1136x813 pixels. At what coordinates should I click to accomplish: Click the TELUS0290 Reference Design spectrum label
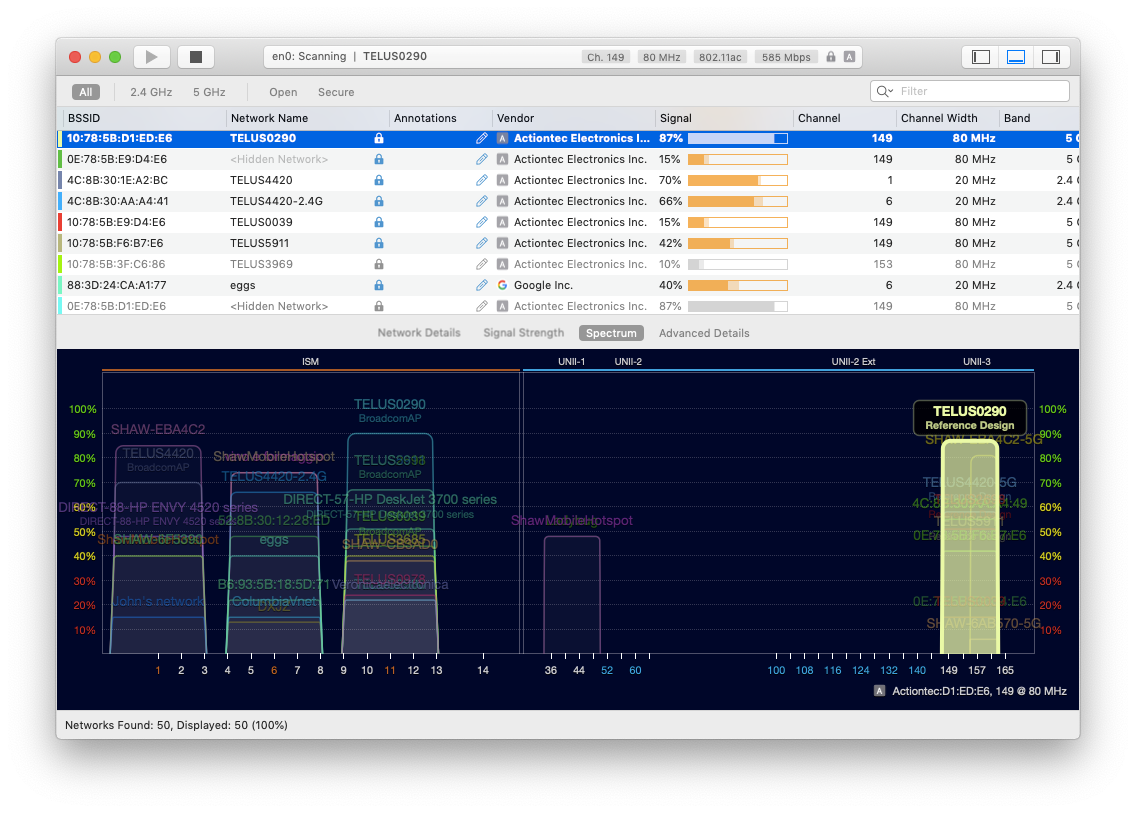click(x=969, y=417)
